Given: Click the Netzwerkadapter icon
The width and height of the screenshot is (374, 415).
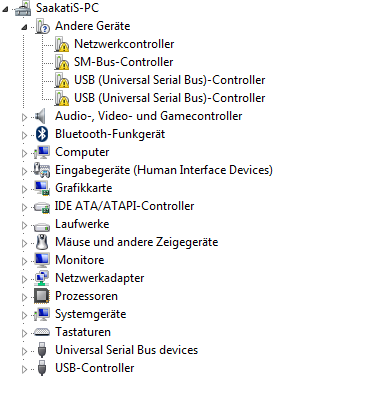Looking at the screenshot, I should [x=42, y=278].
